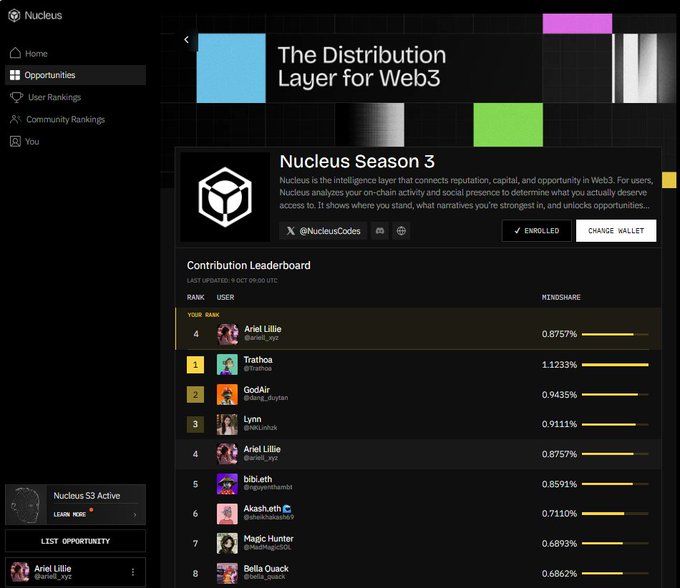
Task: Click Lynn's avatar
Action: pyautogui.click(x=227, y=424)
